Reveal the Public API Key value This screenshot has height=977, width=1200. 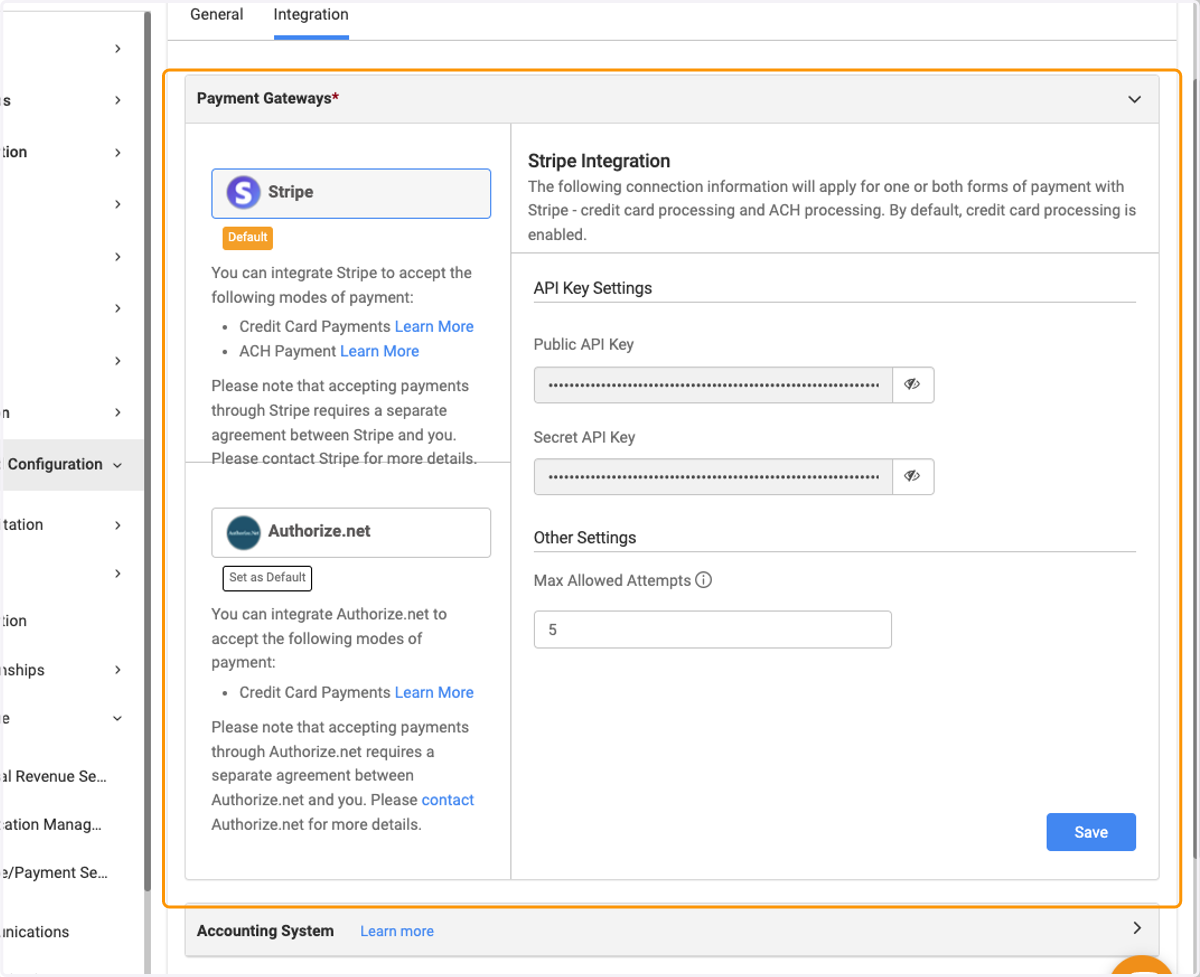[x=912, y=384]
